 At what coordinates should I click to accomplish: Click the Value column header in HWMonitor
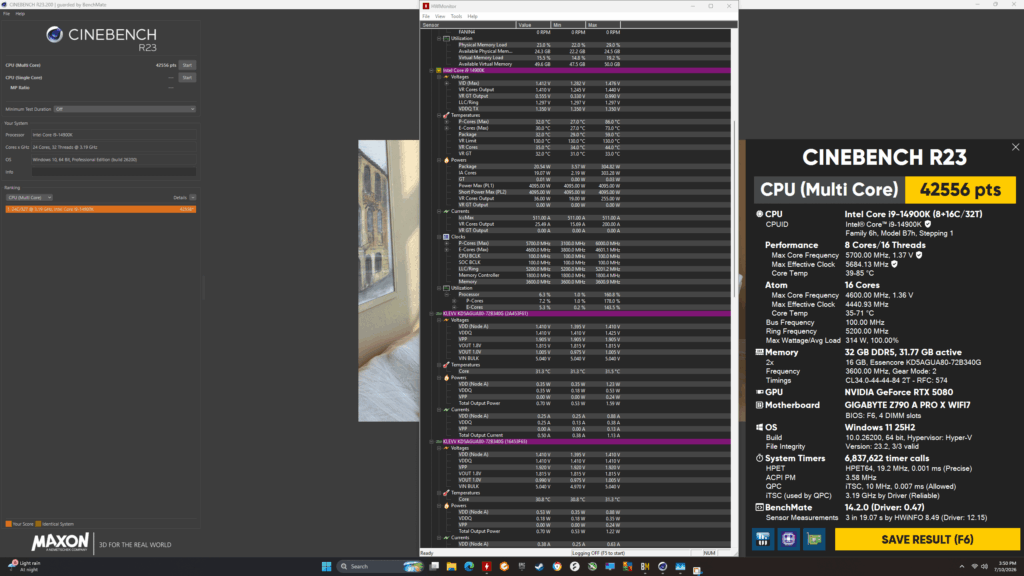click(x=533, y=25)
